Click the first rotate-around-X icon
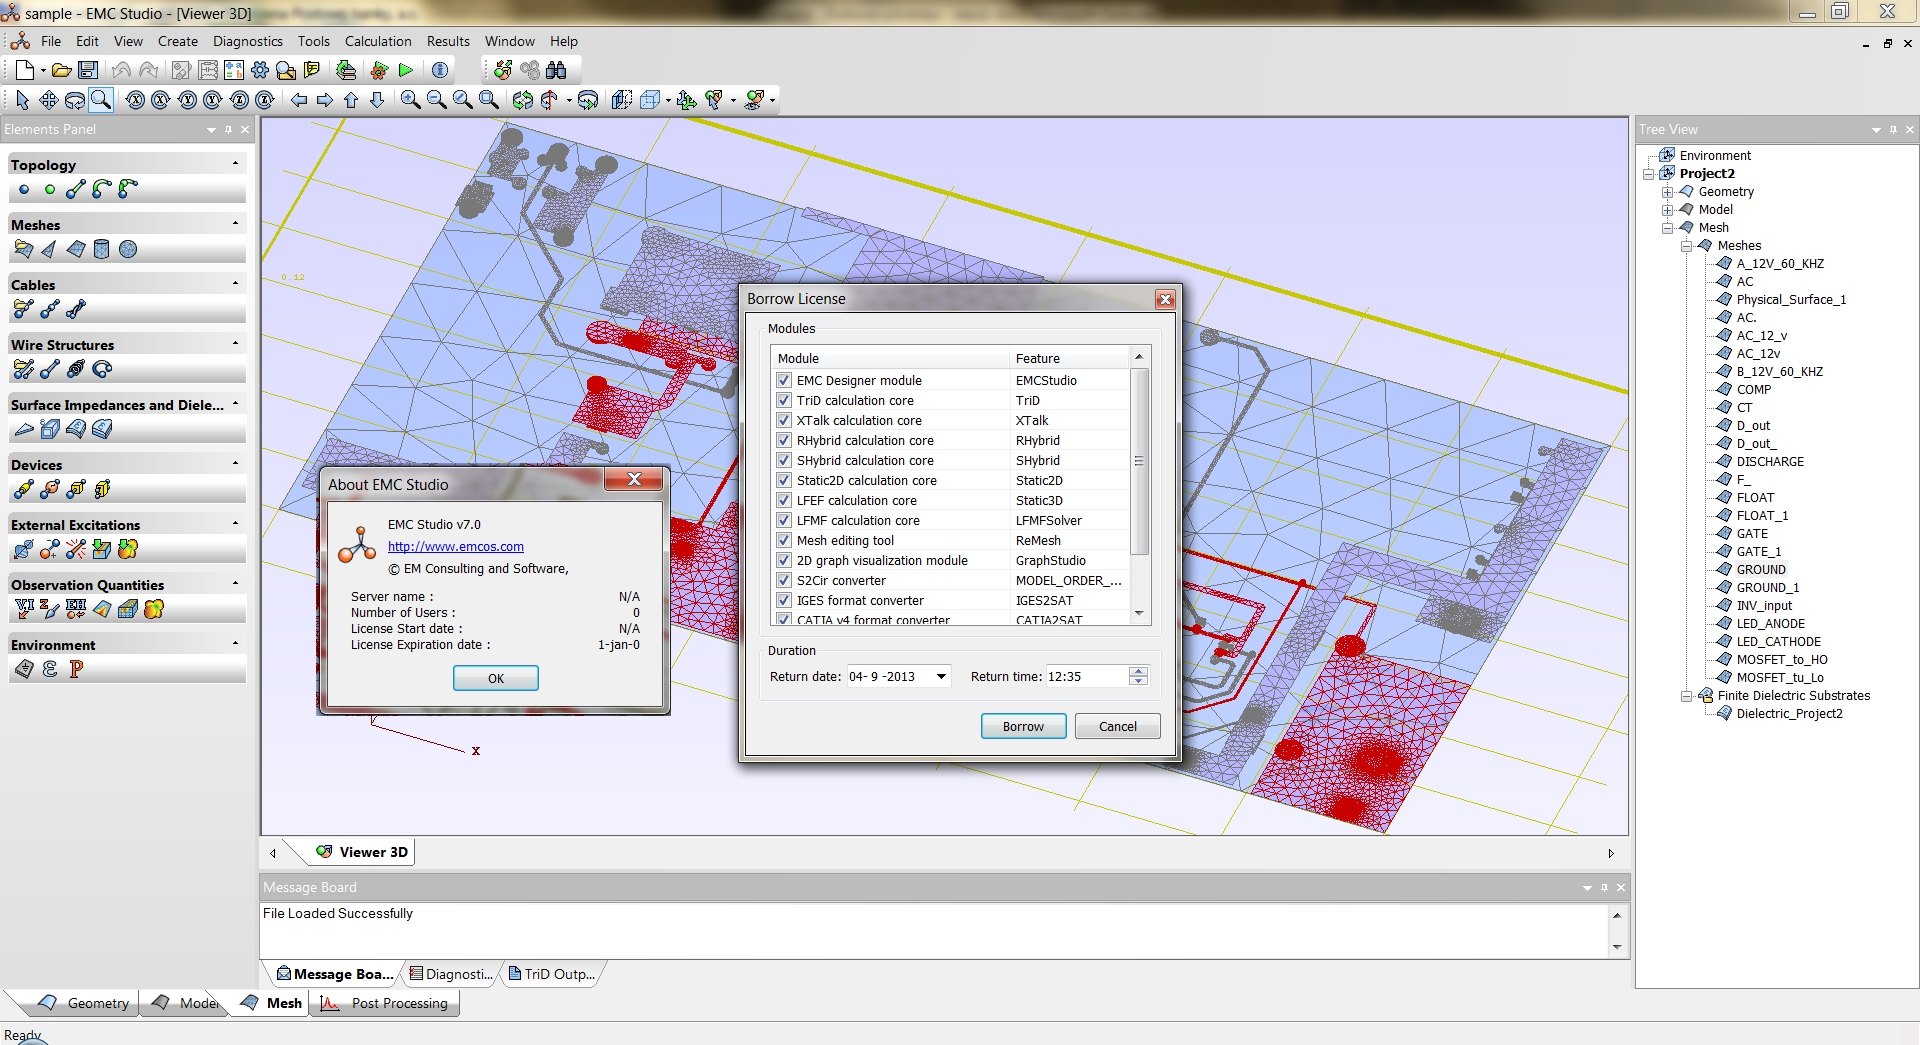This screenshot has width=1920, height=1045. click(135, 100)
